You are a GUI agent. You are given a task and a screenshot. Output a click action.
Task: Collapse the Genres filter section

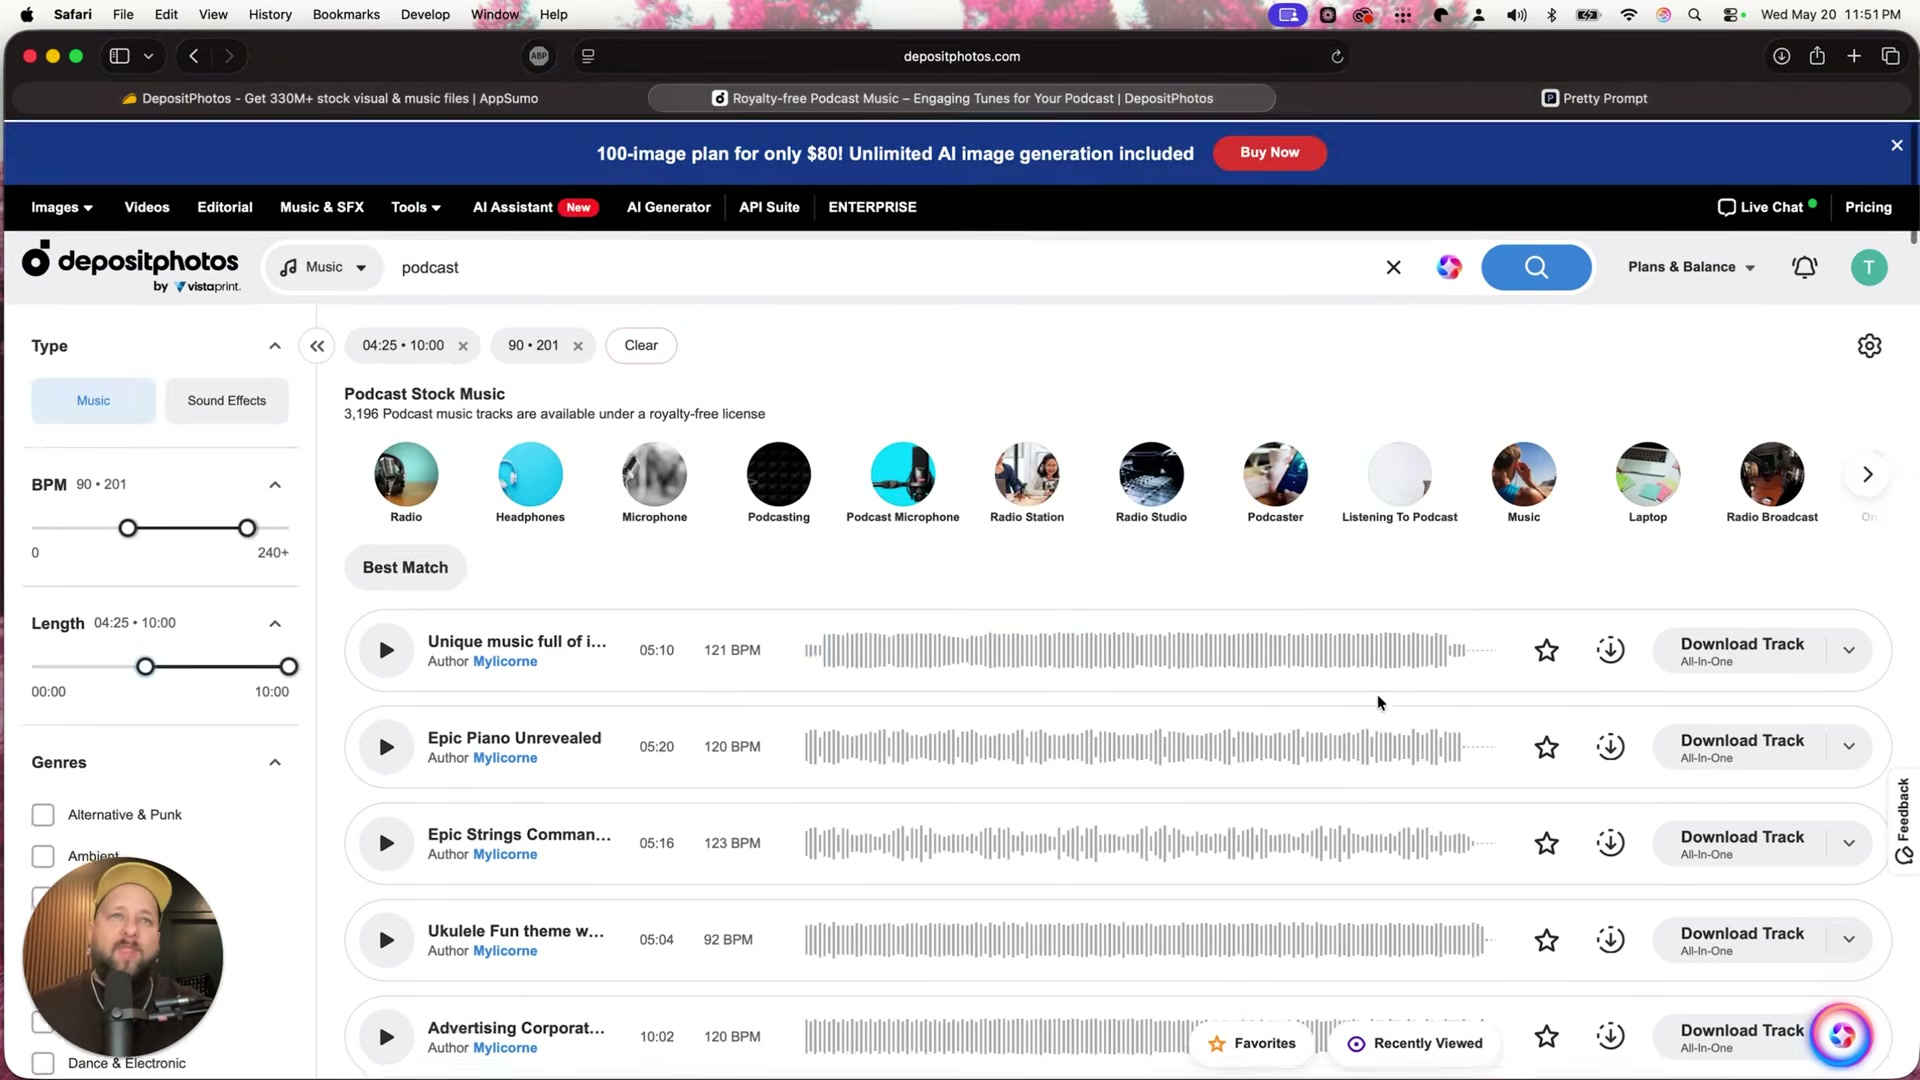point(275,763)
